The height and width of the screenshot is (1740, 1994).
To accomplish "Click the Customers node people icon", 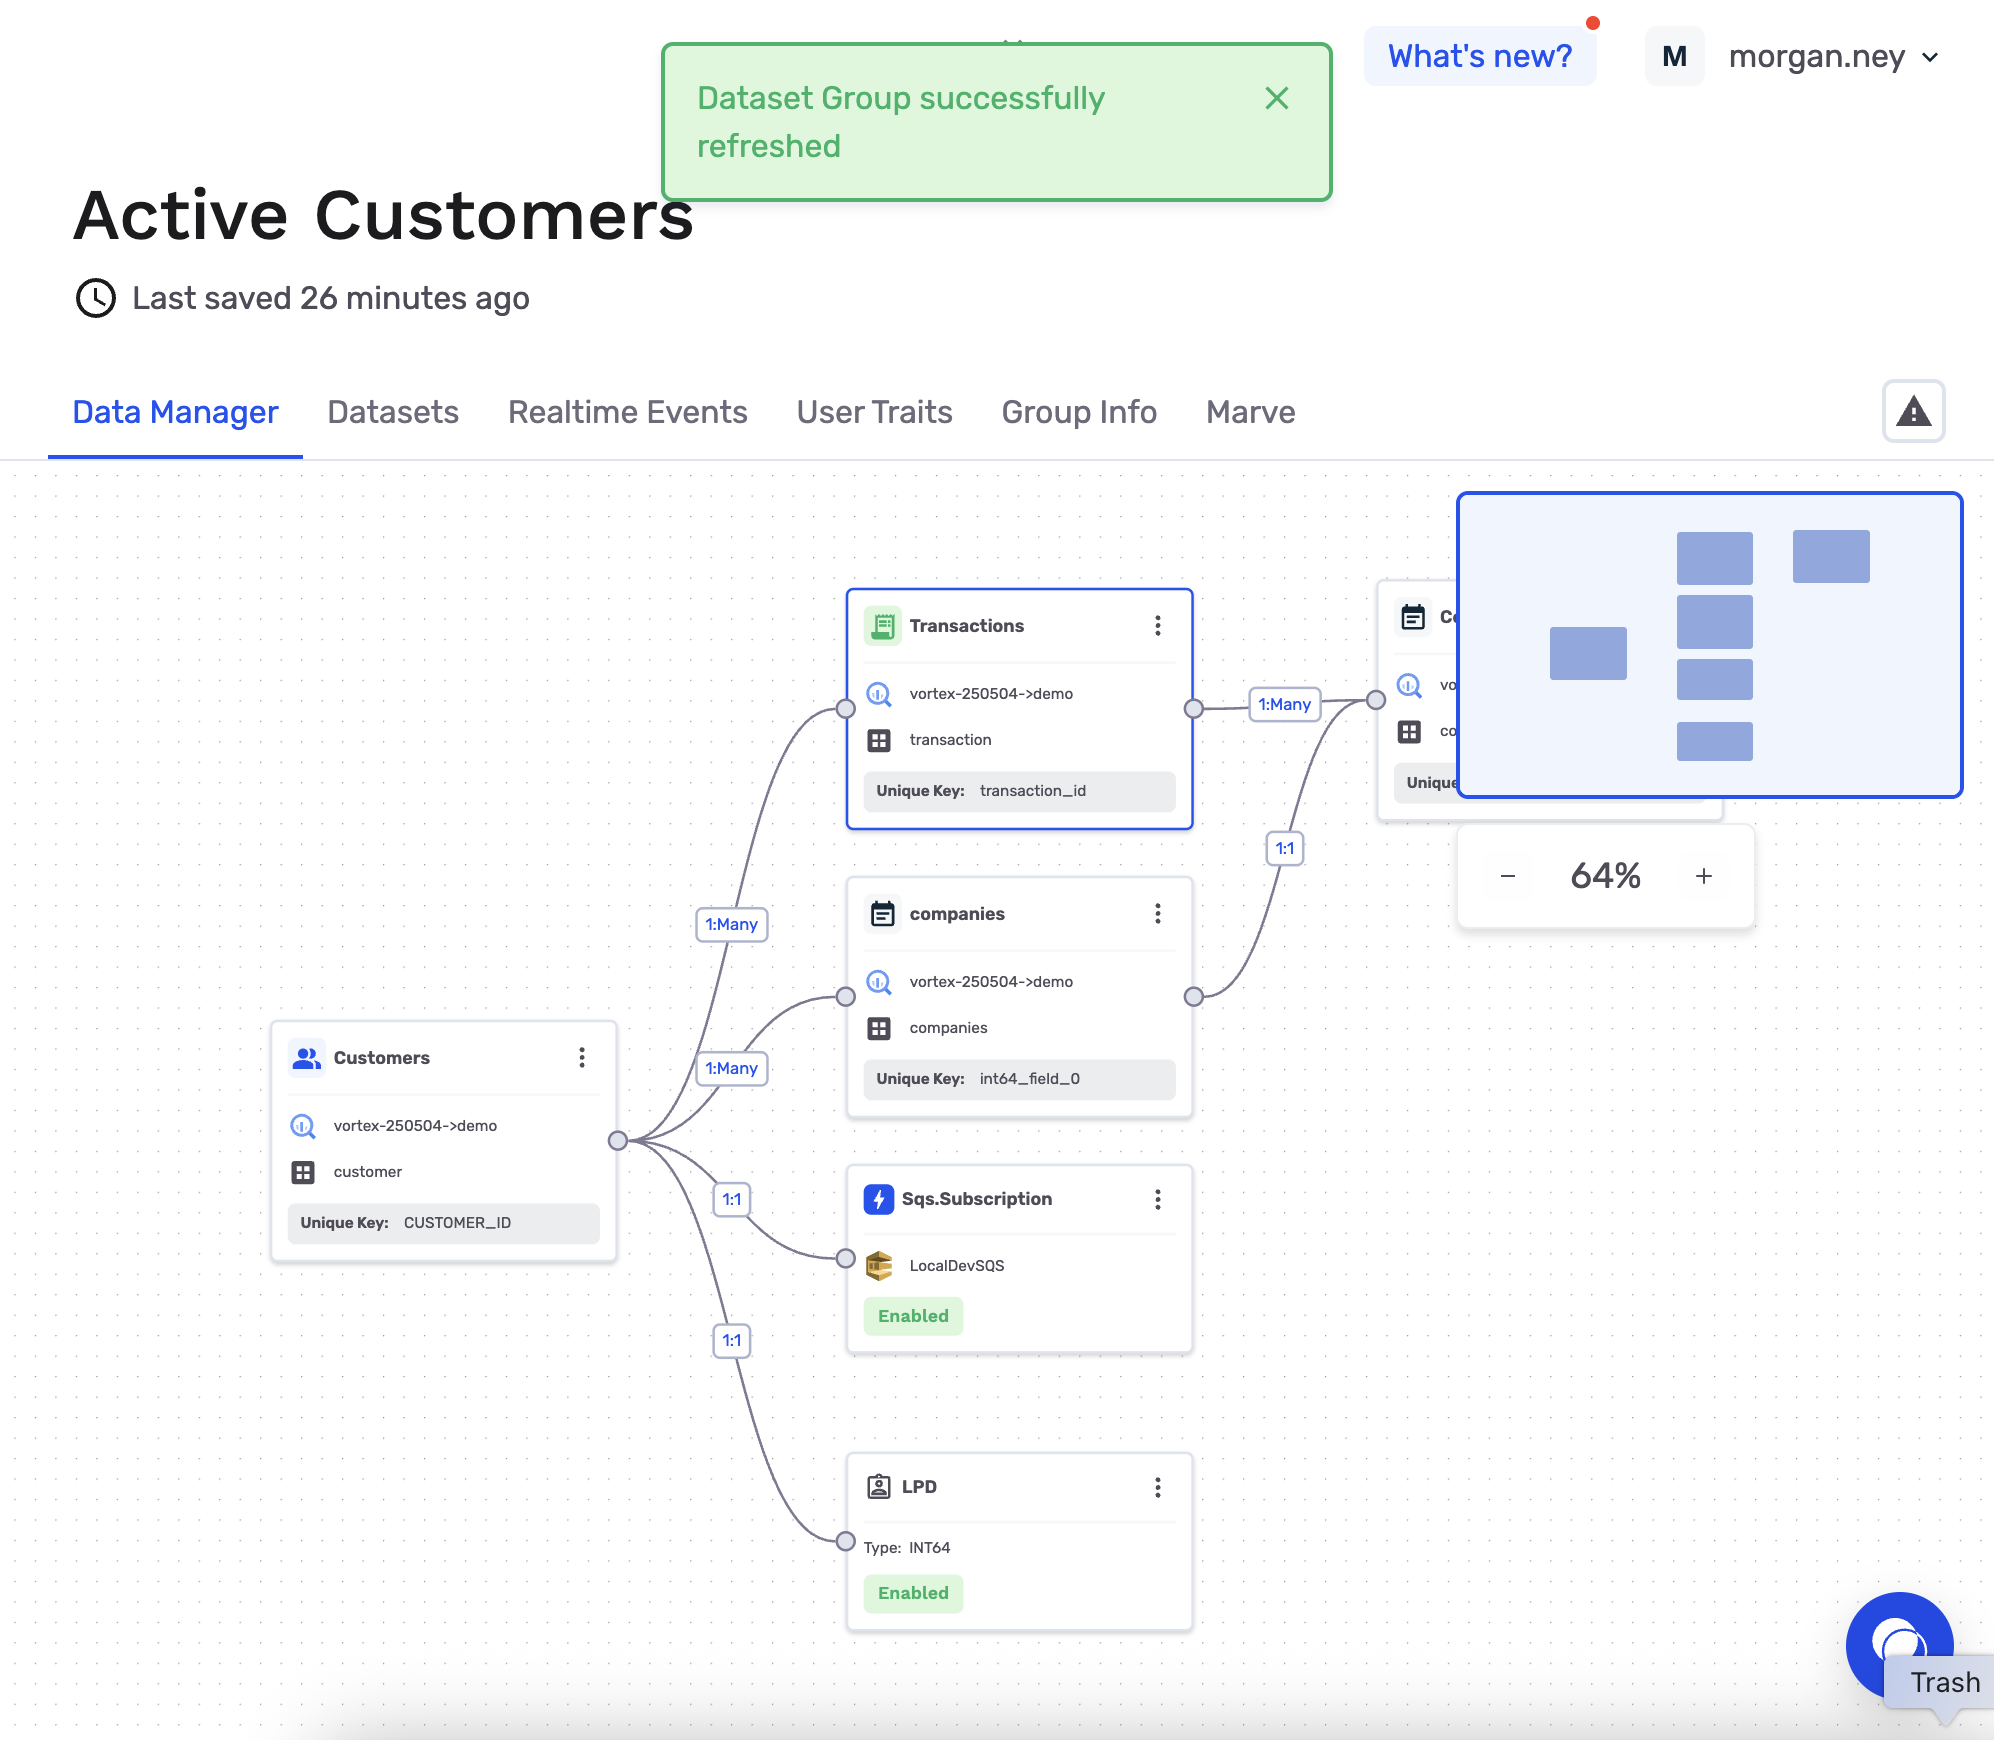I will click(x=306, y=1058).
